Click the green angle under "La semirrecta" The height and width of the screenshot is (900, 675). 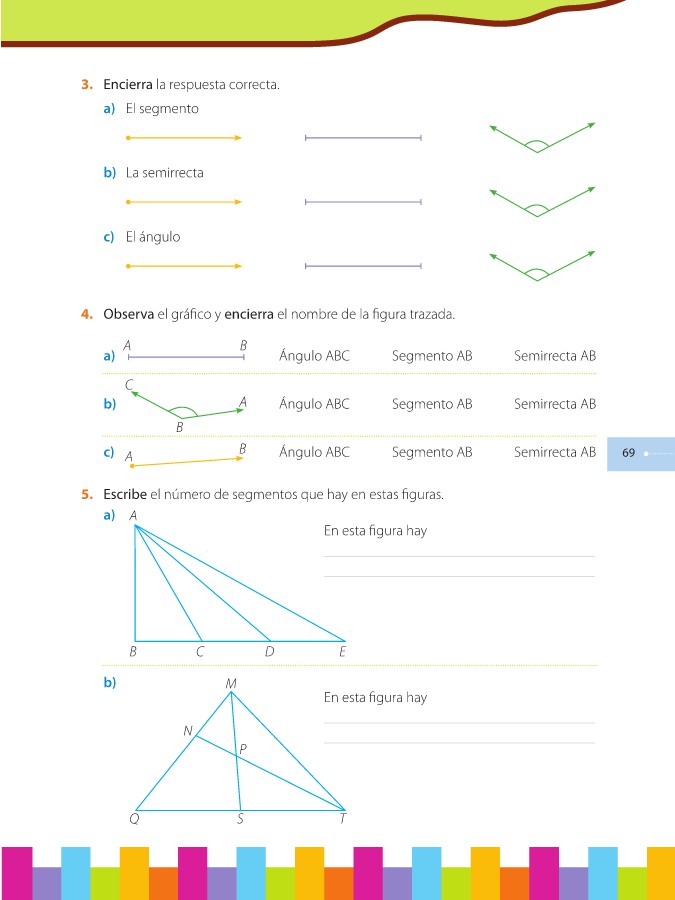click(x=541, y=201)
